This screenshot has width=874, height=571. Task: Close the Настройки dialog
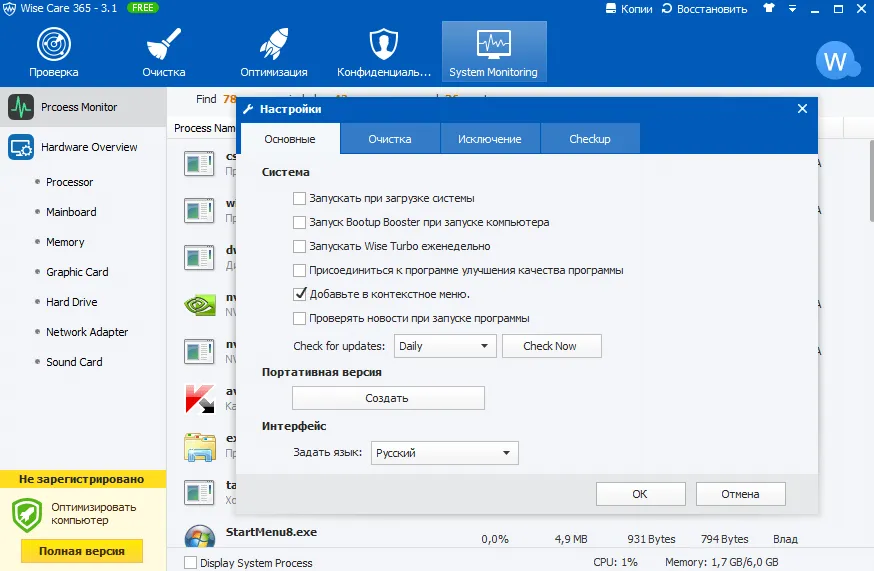(802, 109)
